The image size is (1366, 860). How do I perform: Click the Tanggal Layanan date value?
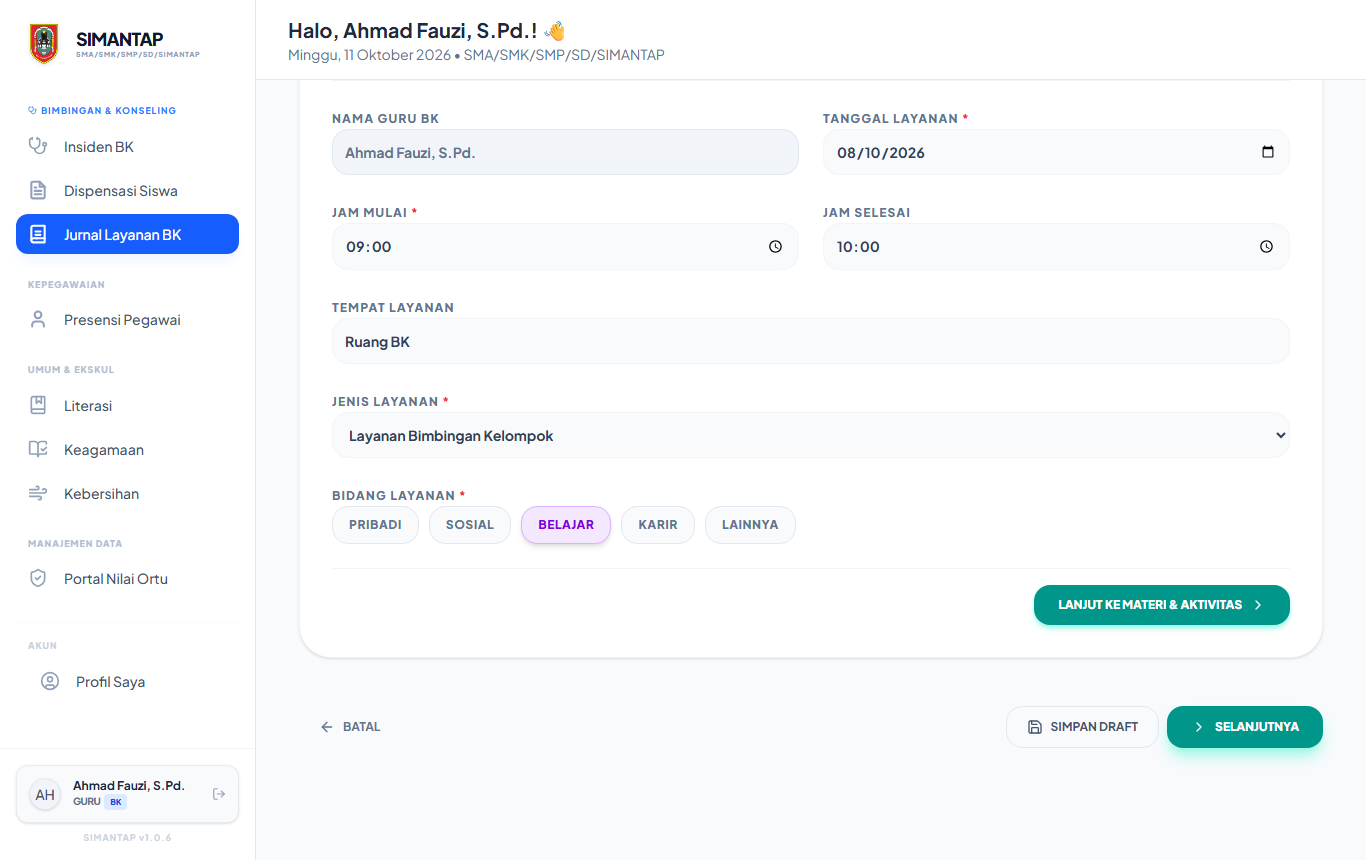881,153
